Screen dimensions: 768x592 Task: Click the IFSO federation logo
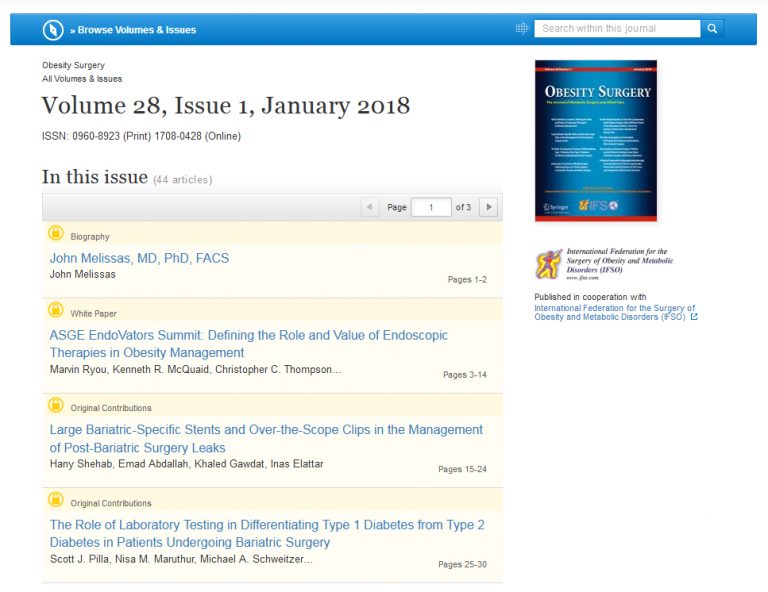pyautogui.click(x=549, y=264)
